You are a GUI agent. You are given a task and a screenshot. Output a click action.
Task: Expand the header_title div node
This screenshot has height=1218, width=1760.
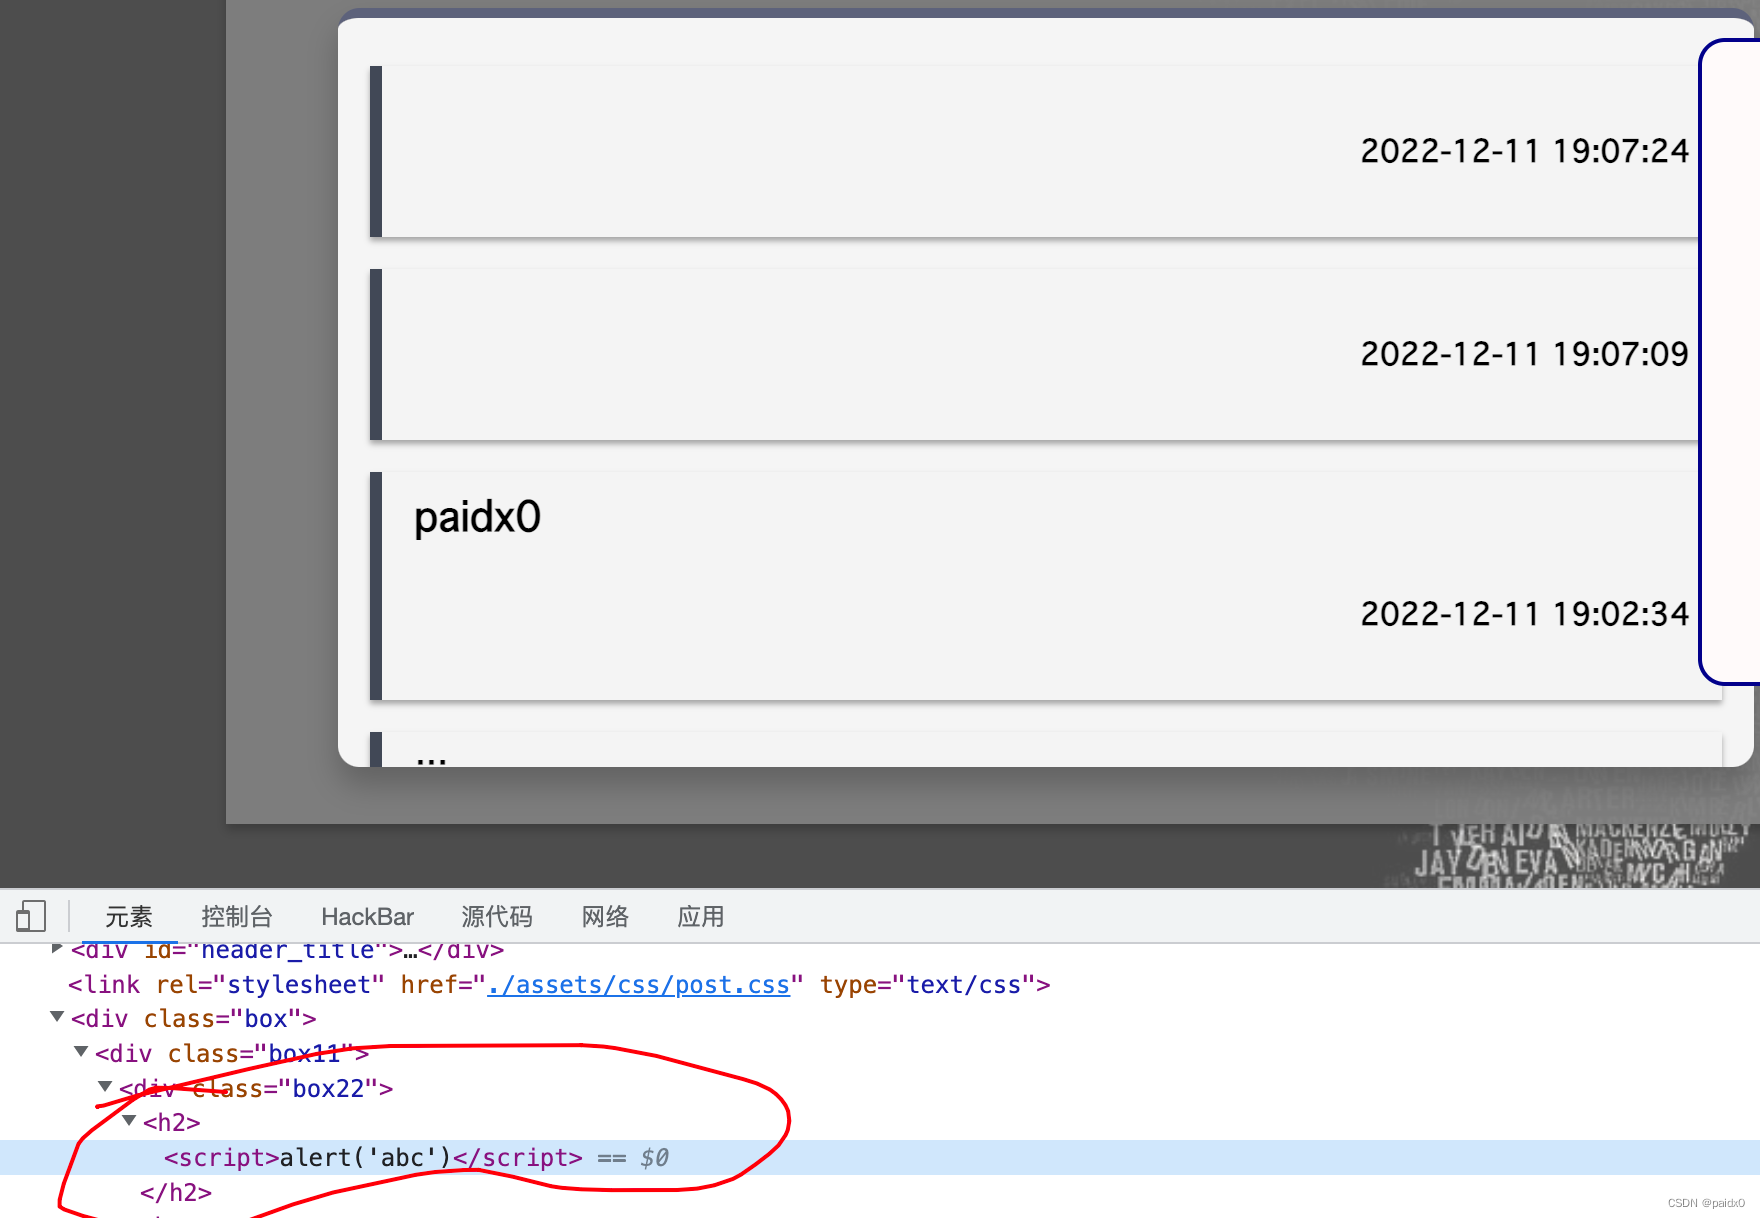pos(57,948)
